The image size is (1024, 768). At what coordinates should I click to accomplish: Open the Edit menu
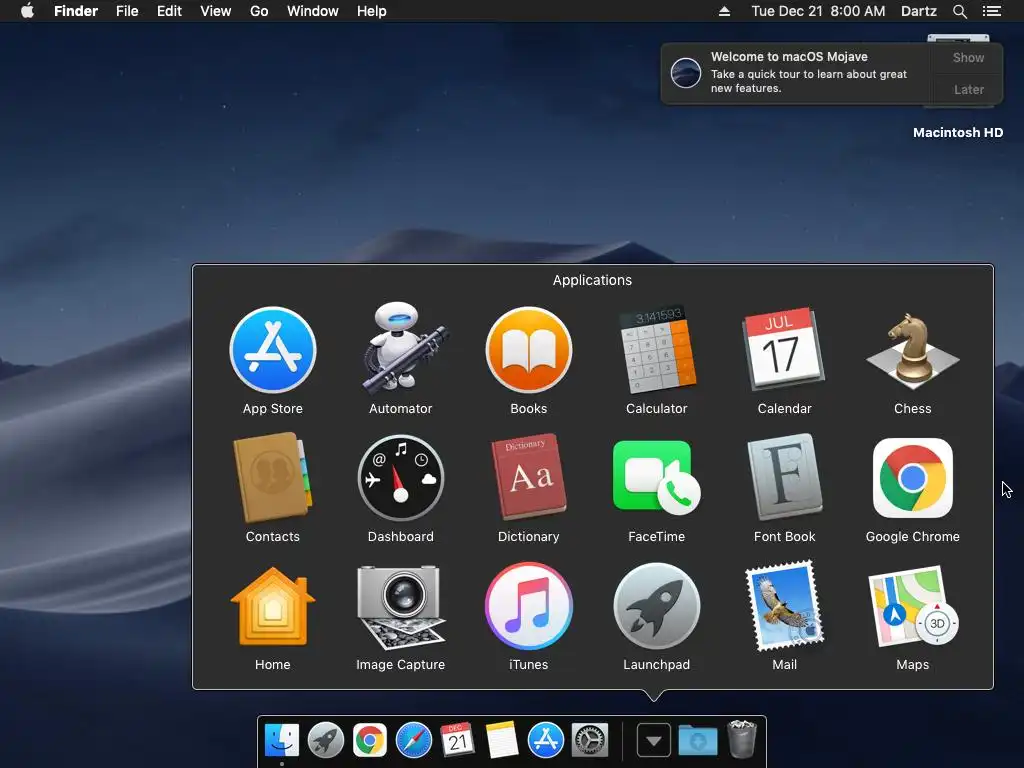[x=169, y=11]
